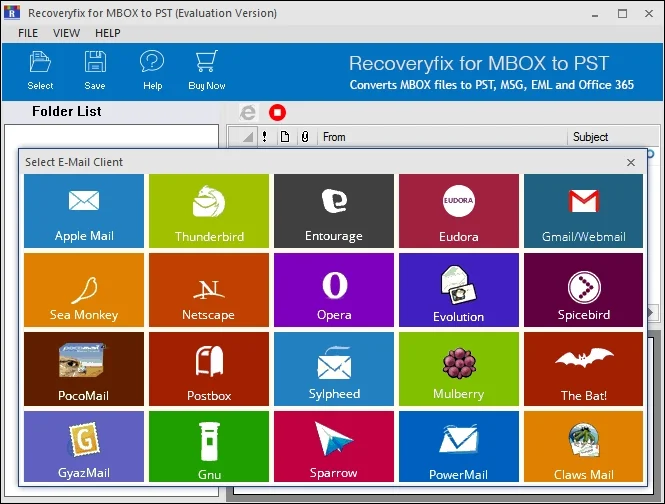
Task: Click the red stop button
Action: point(277,112)
